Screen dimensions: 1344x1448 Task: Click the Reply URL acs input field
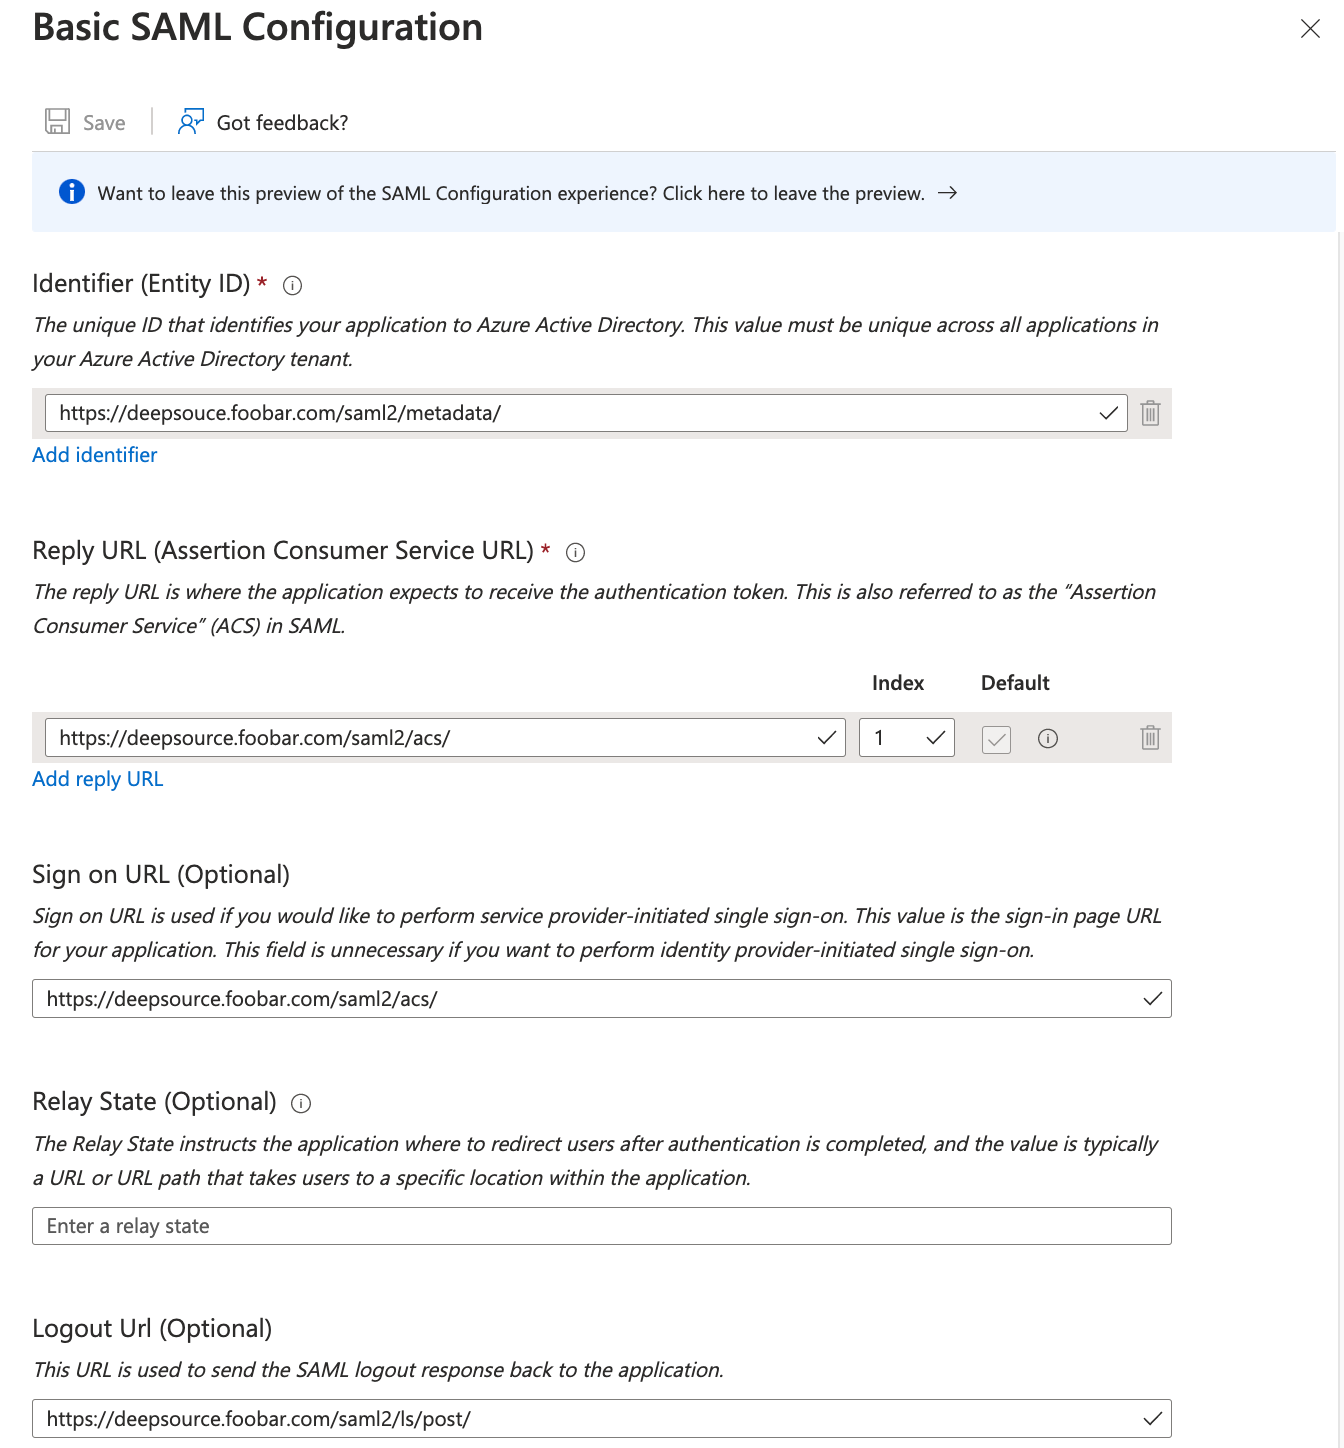tap(430, 738)
